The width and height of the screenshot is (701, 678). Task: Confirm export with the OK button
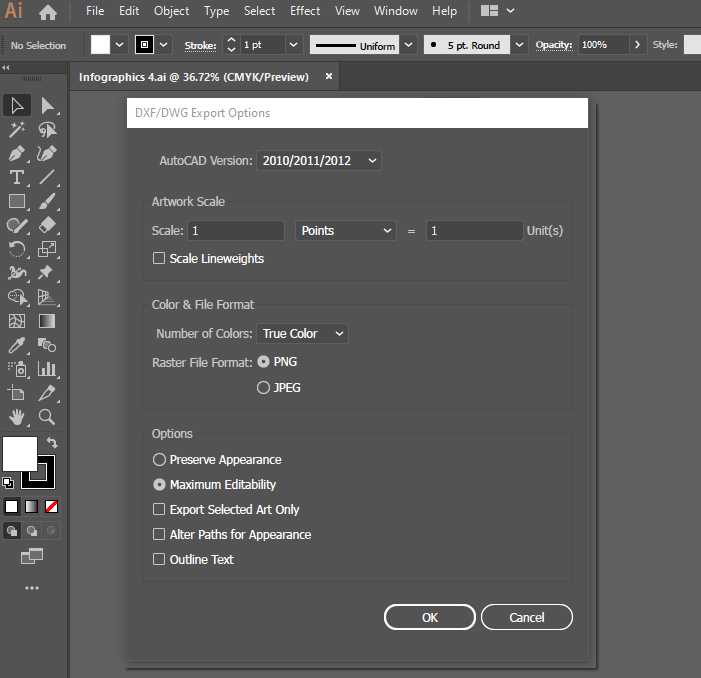(430, 617)
